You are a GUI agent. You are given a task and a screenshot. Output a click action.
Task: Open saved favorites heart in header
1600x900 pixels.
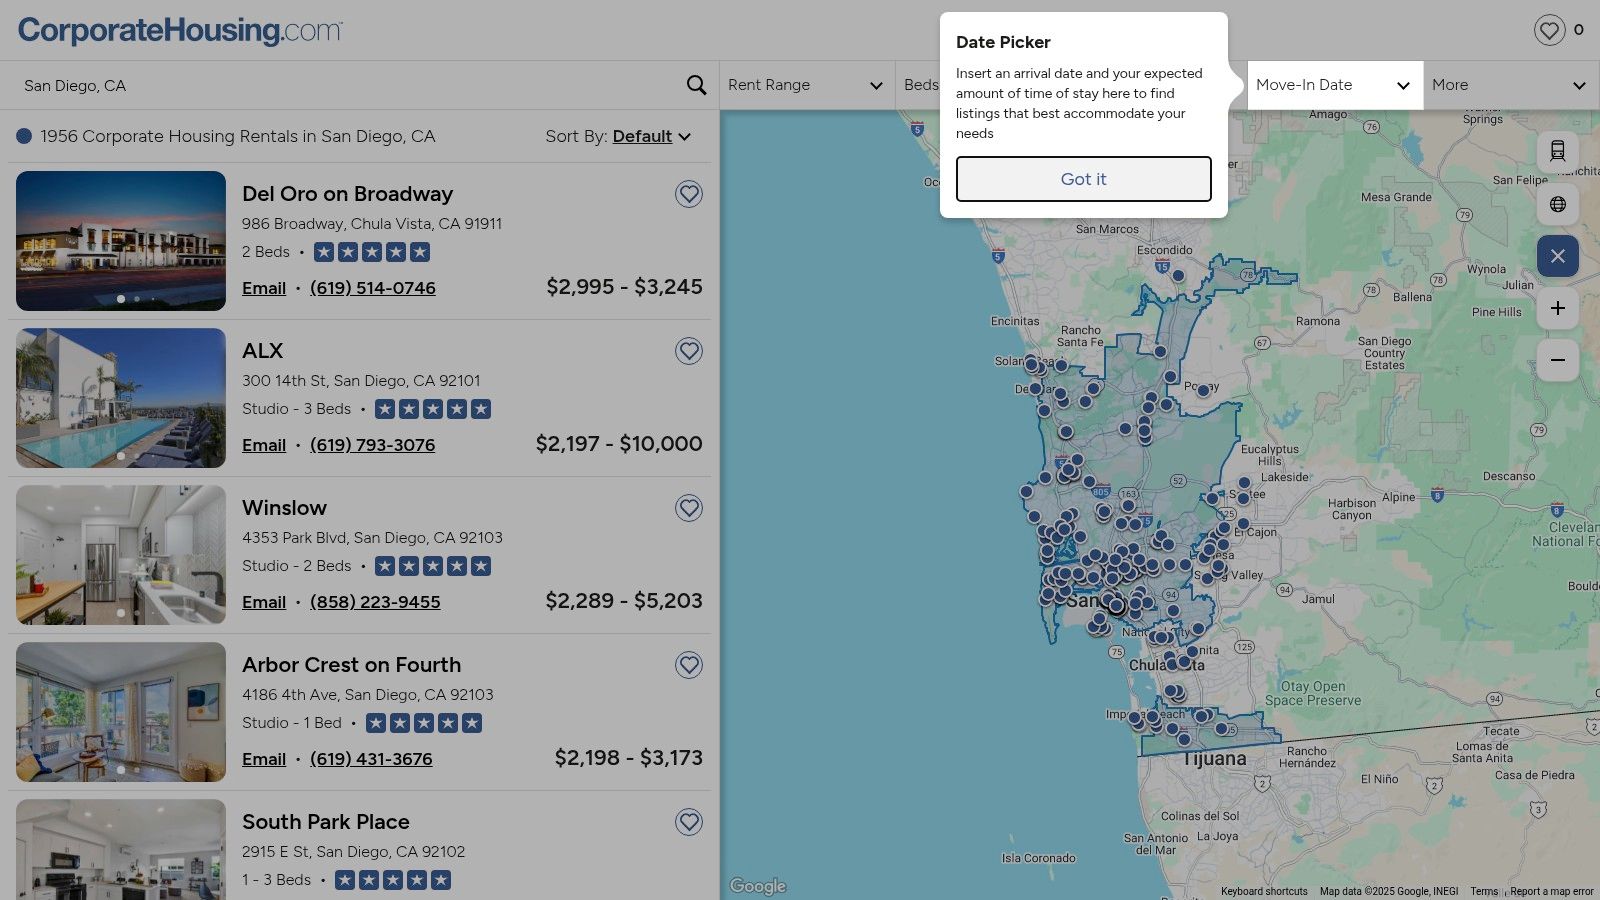pos(1550,30)
